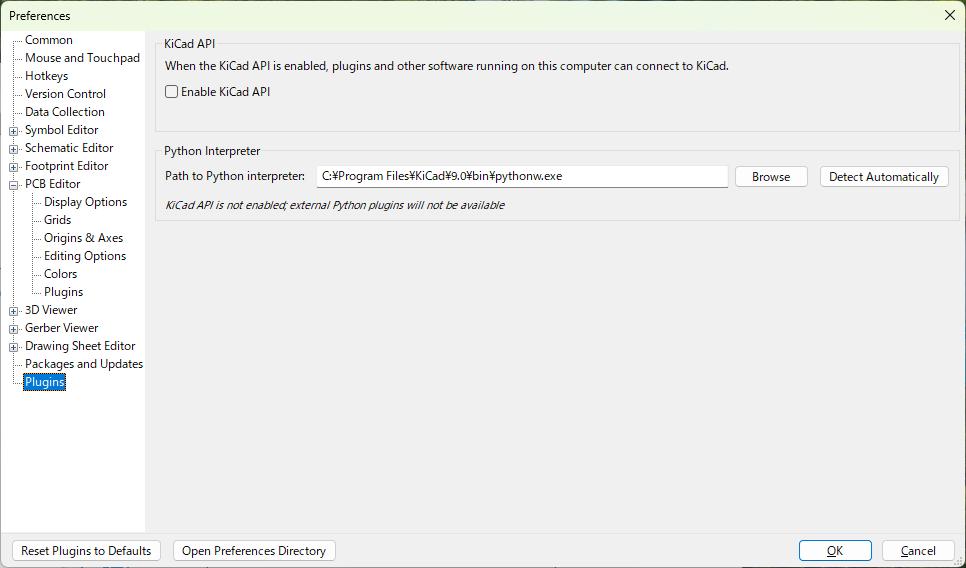Open Mouse and Touchpad settings

(83, 58)
